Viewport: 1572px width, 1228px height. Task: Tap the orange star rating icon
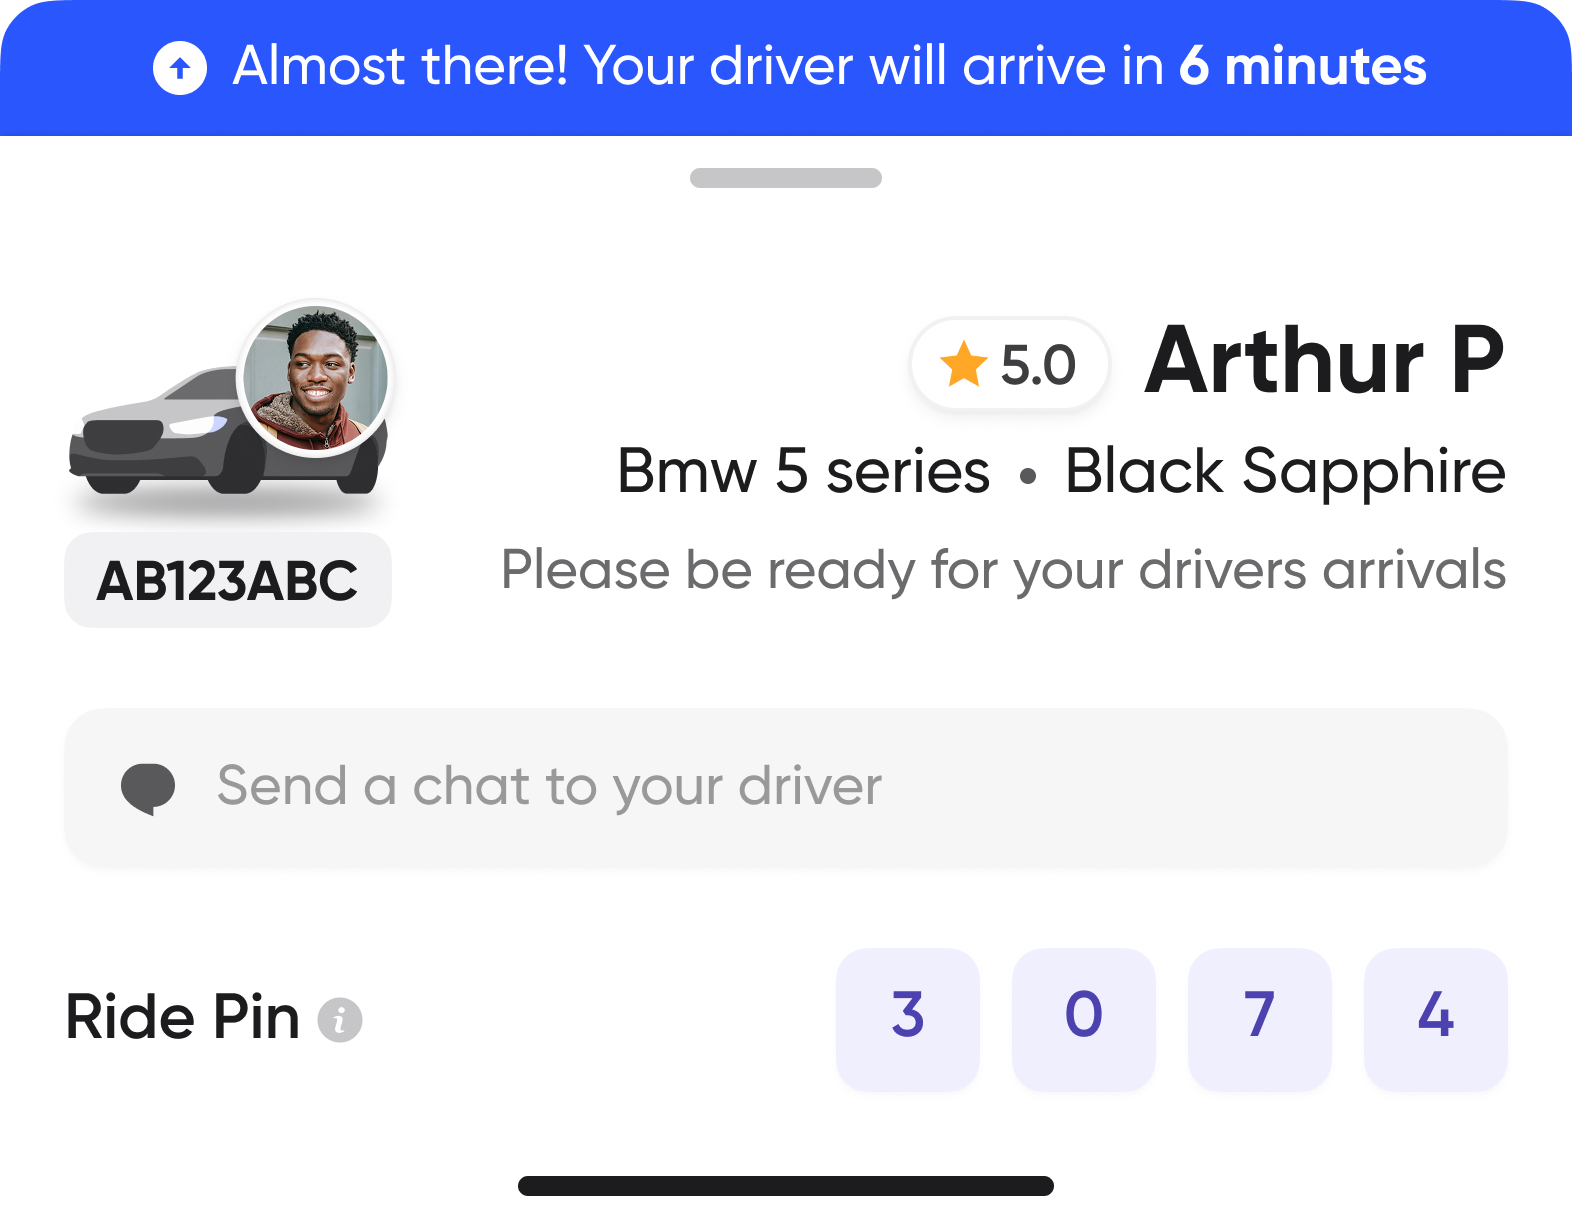[964, 364]
